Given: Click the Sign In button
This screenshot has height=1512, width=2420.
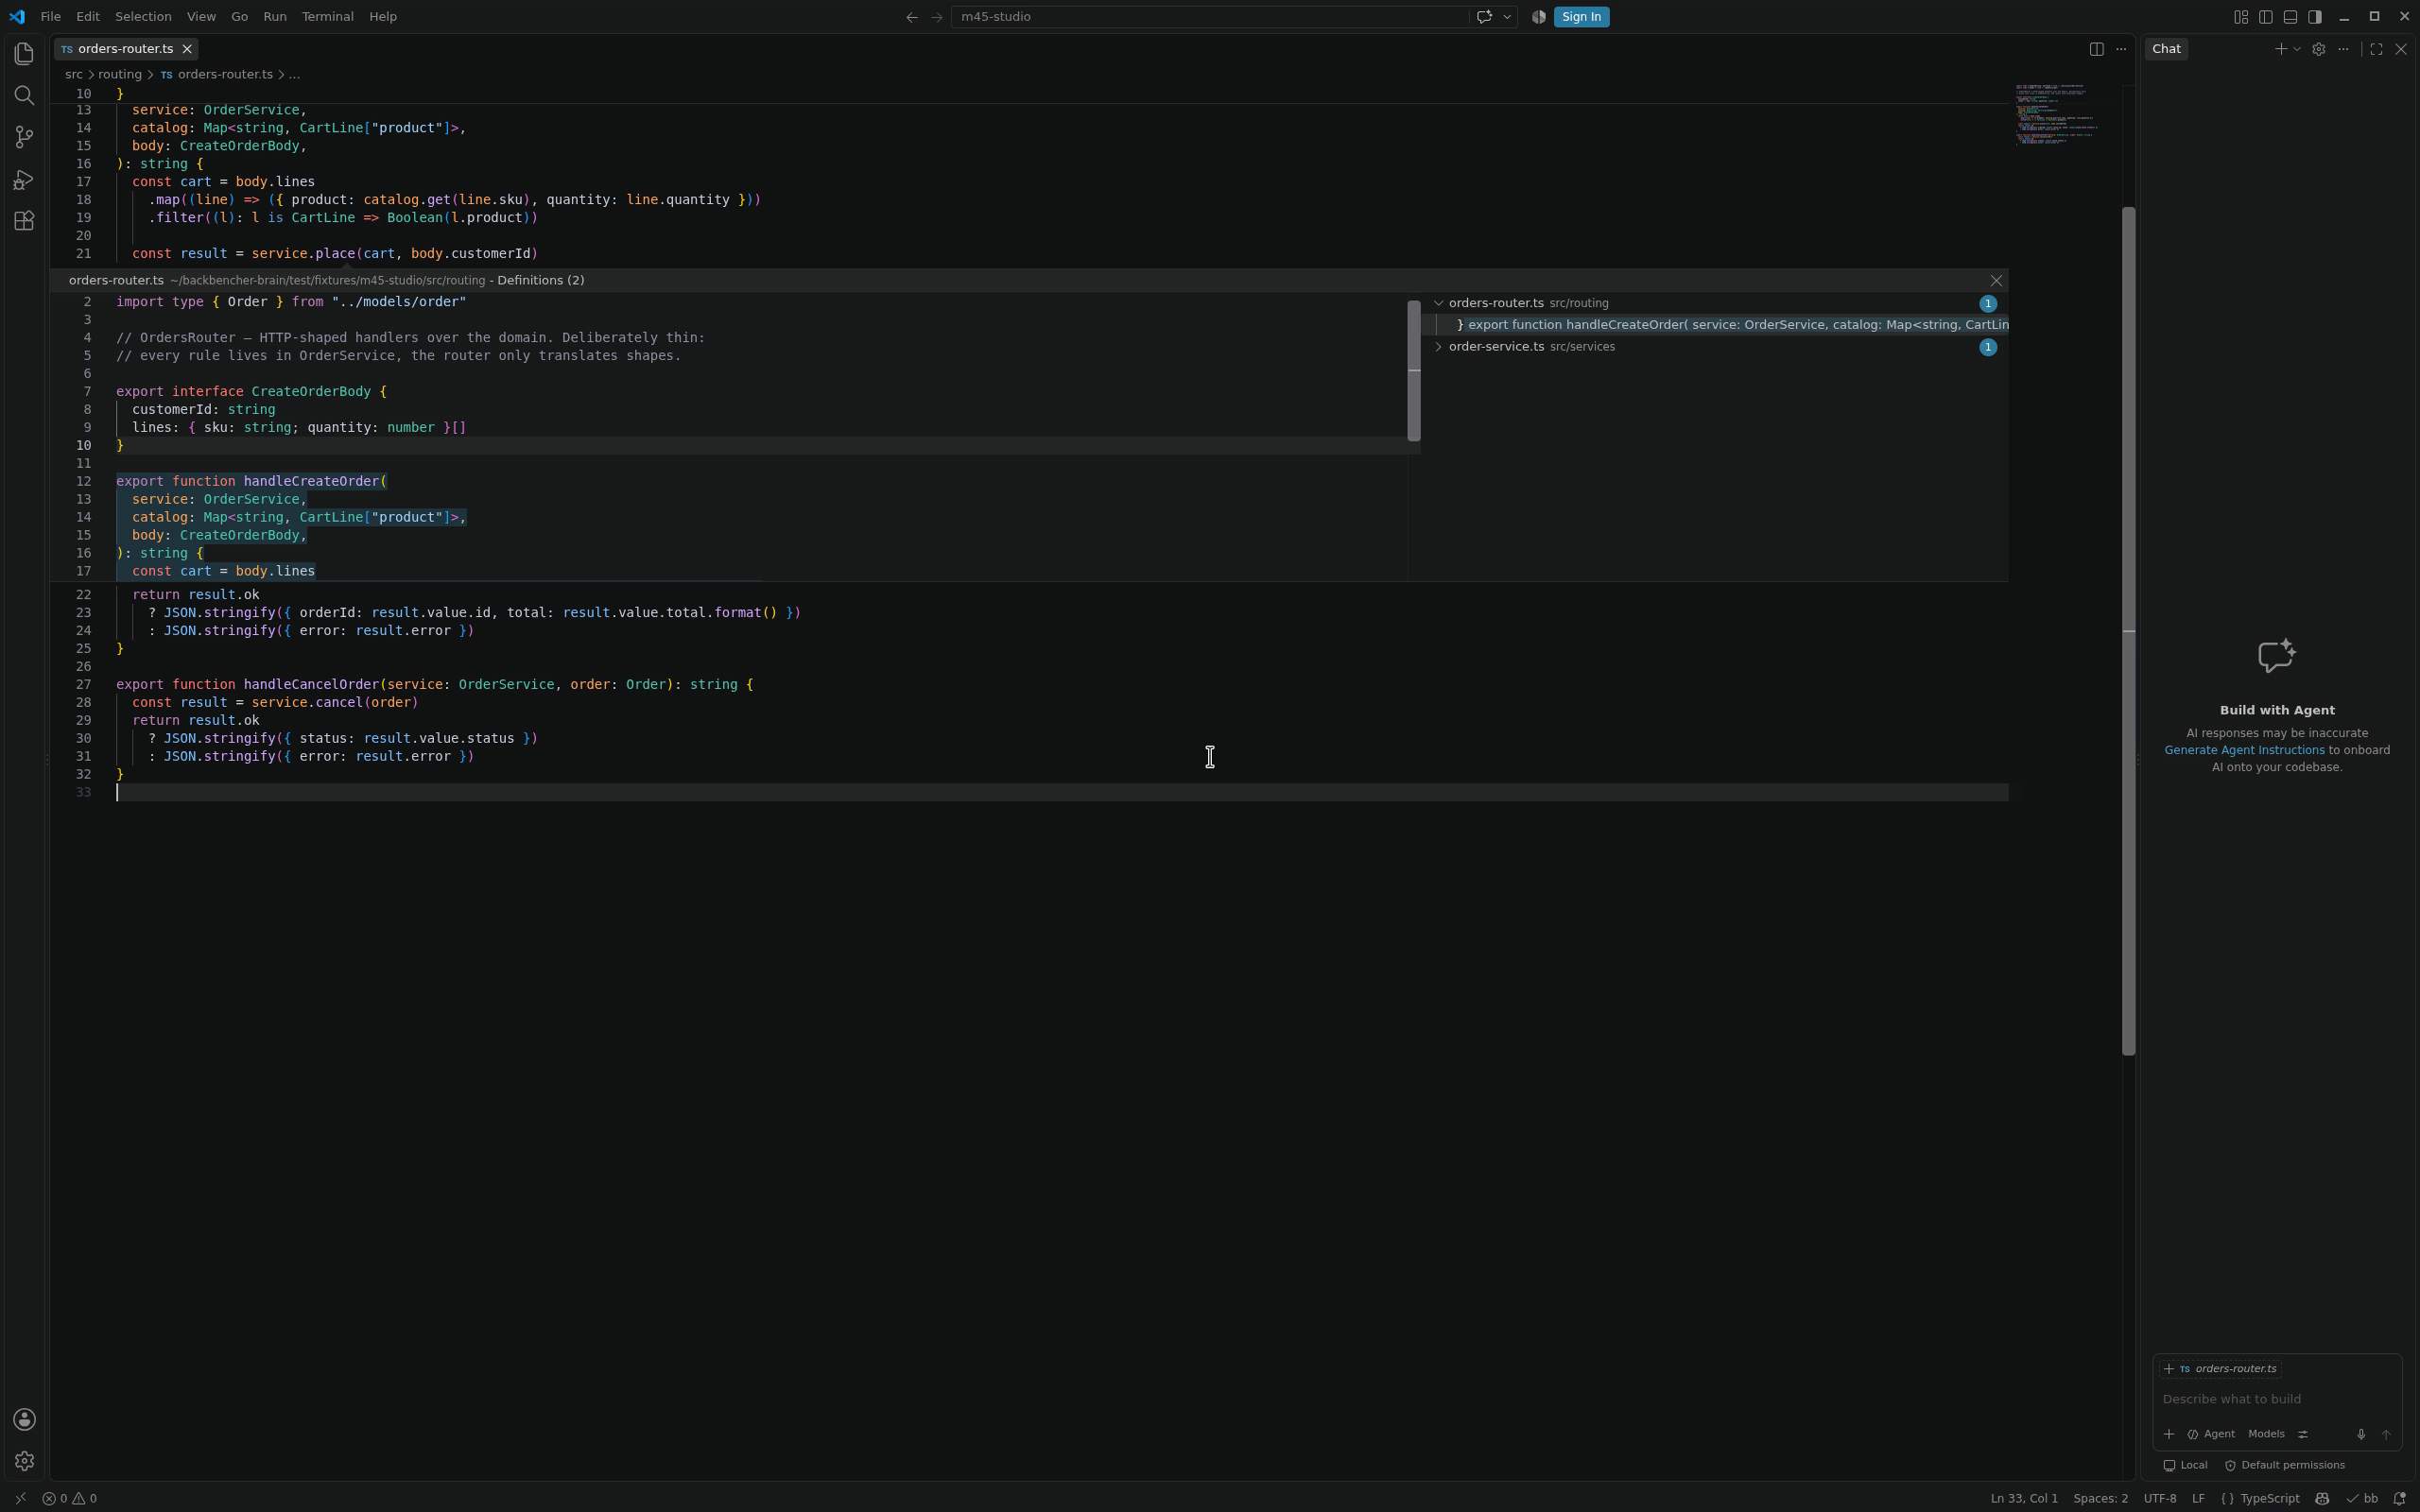Looking at the screenshot, I should point(1581,17).
